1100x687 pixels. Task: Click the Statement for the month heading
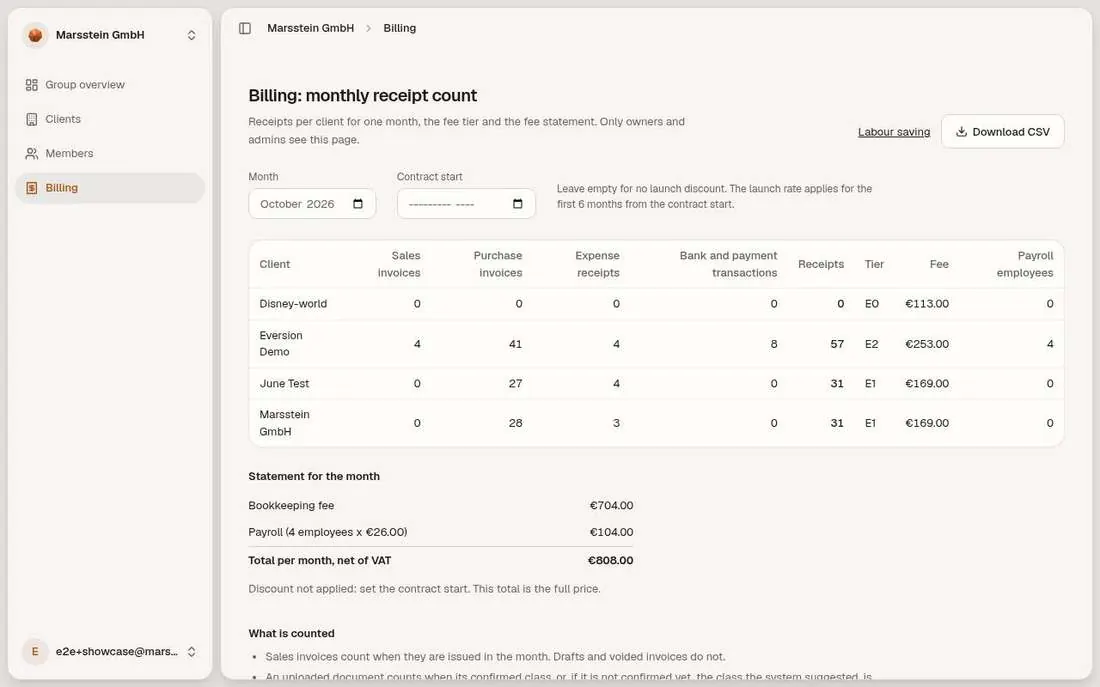tap(314, 476)
